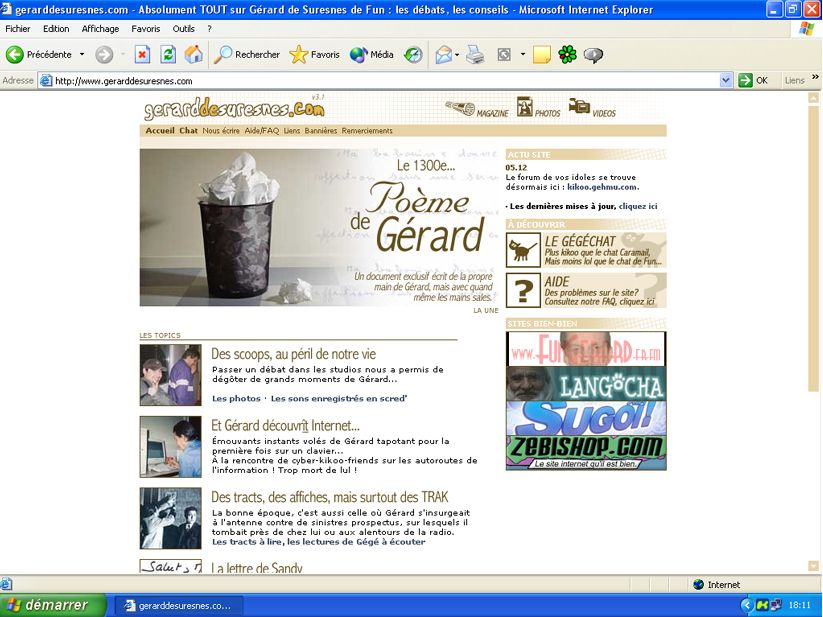Click the page icon in address bar
Image resolution: width=823 pixels, height=617 pixels.
[x=46, y=81]
